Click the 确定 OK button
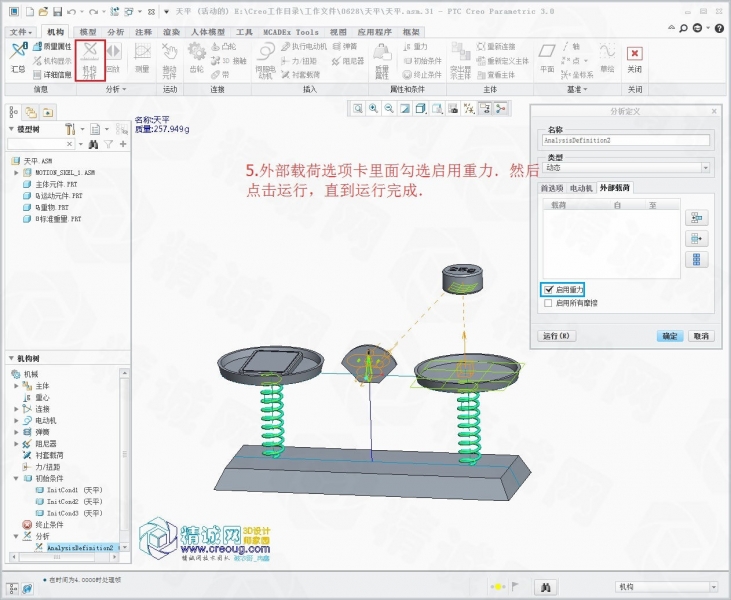 click(x=670, y=336)
